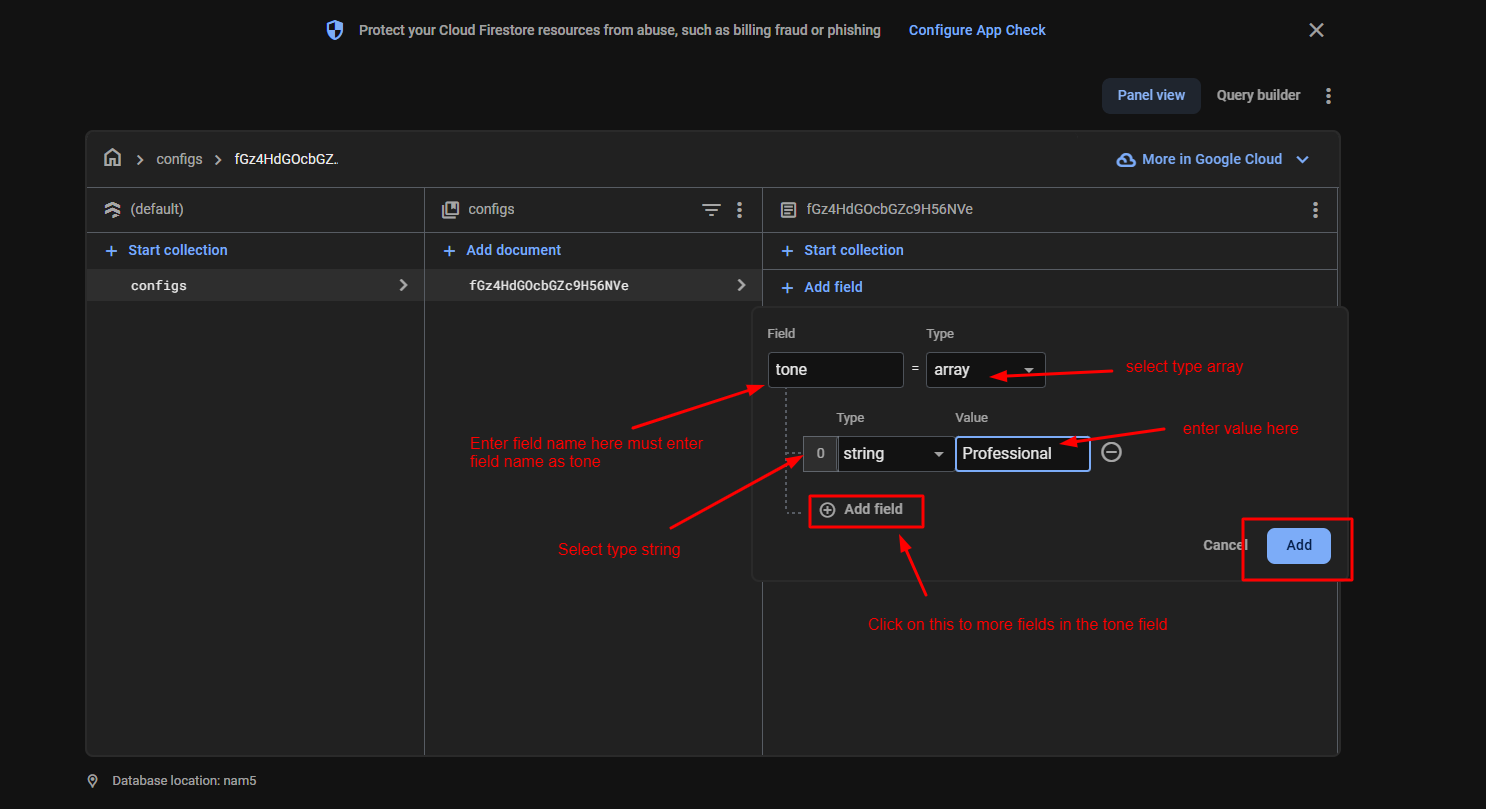Select the configs collection in tree
Viewport: 1486px width, 809px height.
tap(159, 286)
